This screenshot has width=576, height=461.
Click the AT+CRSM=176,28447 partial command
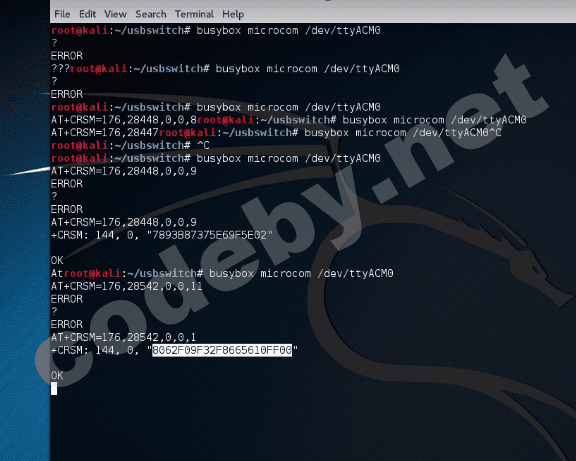pos(105,133)
